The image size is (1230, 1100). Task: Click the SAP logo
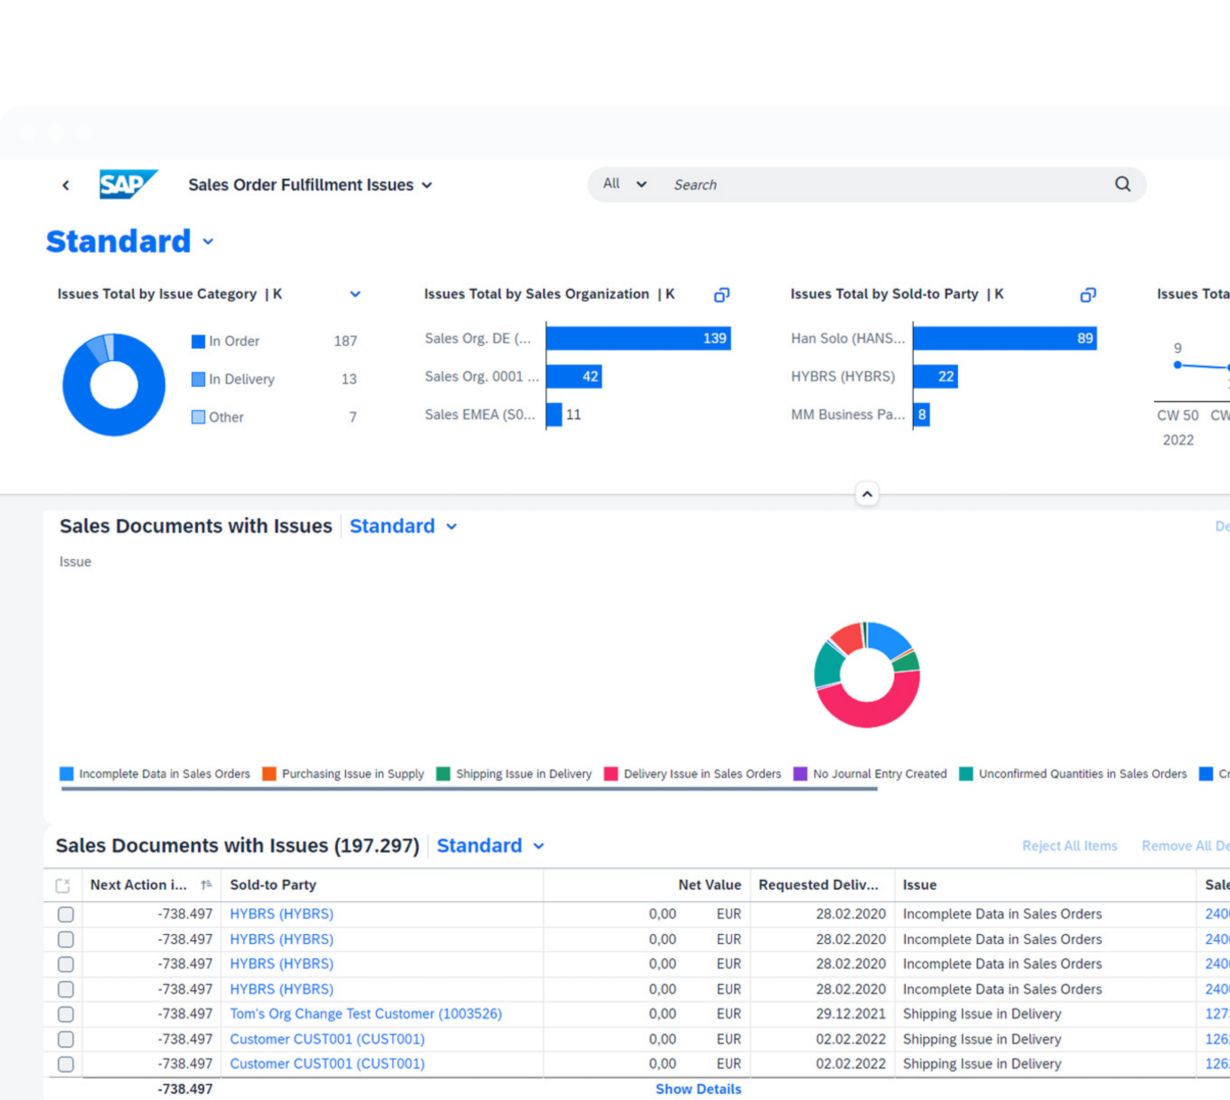[127, 185]
